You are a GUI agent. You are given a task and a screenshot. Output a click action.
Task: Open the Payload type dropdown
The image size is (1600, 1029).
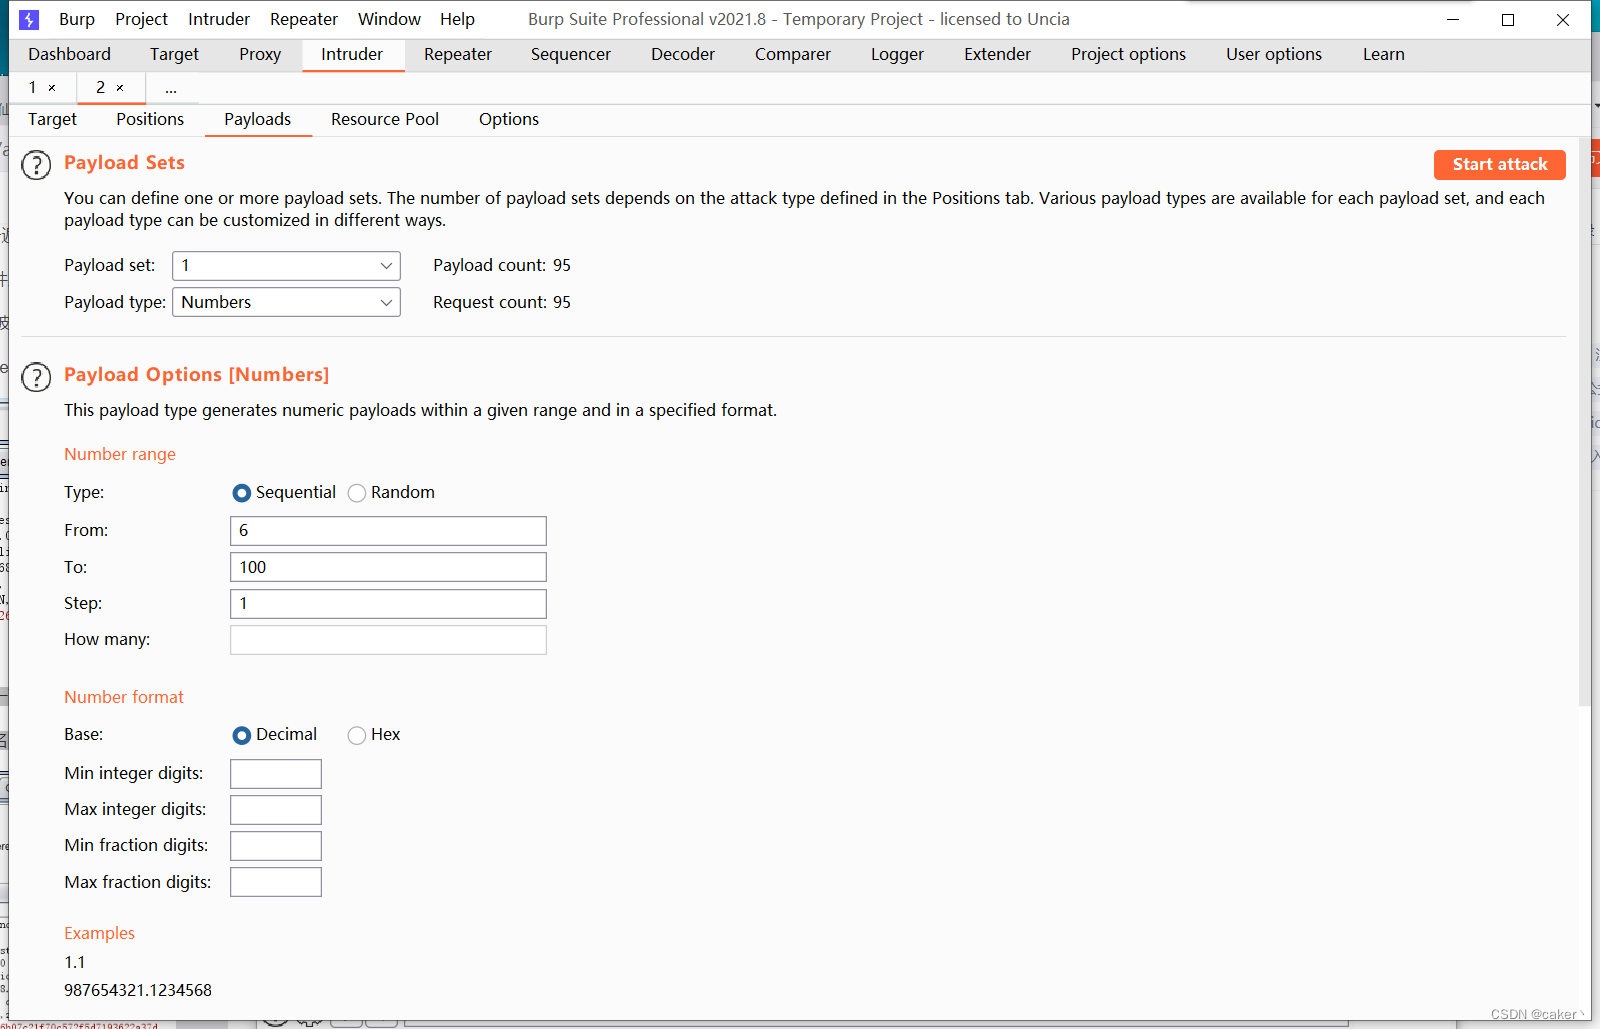pyautogui.click(x=286, y=302)
